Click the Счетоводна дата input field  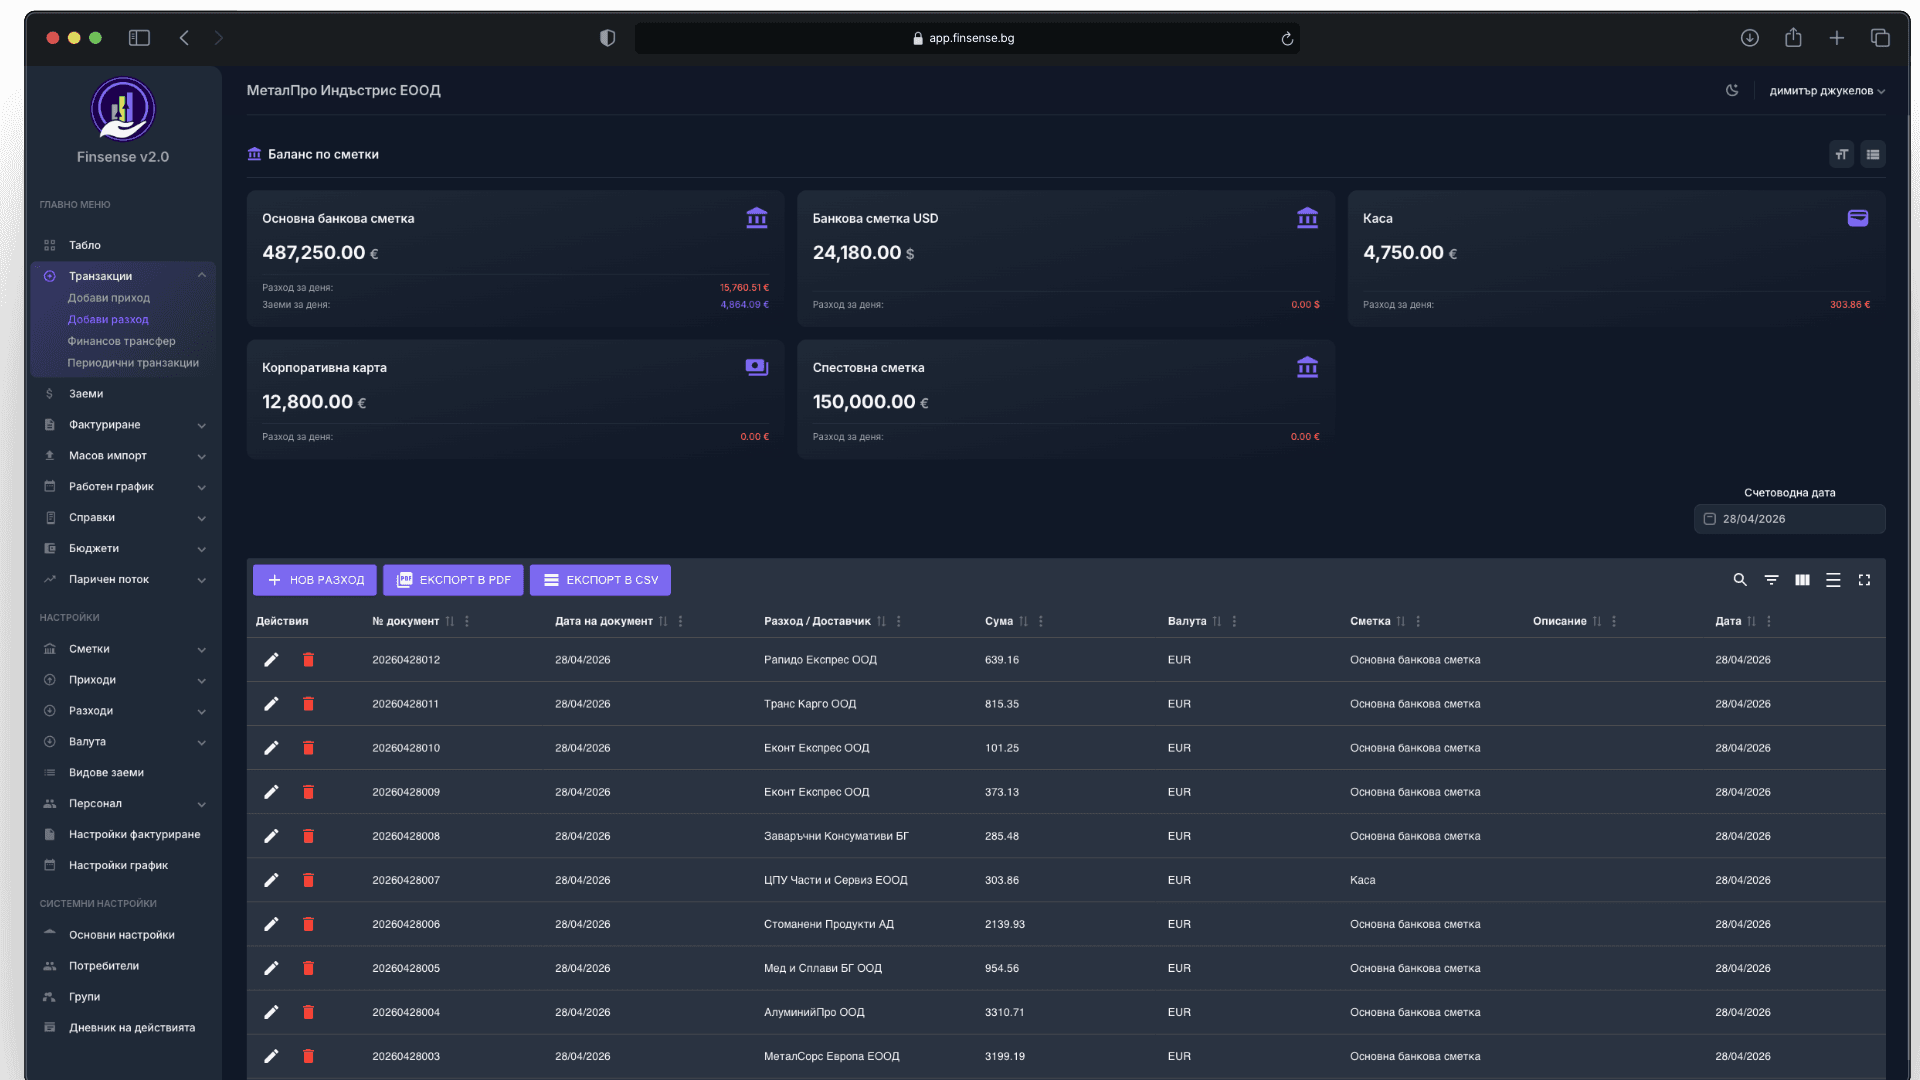1789,519
